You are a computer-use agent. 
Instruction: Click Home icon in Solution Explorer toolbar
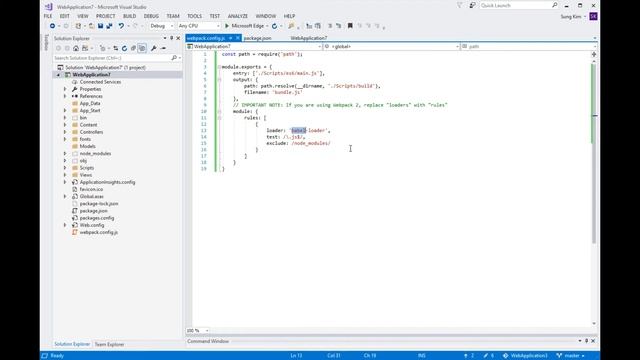(x=76, y=48)
